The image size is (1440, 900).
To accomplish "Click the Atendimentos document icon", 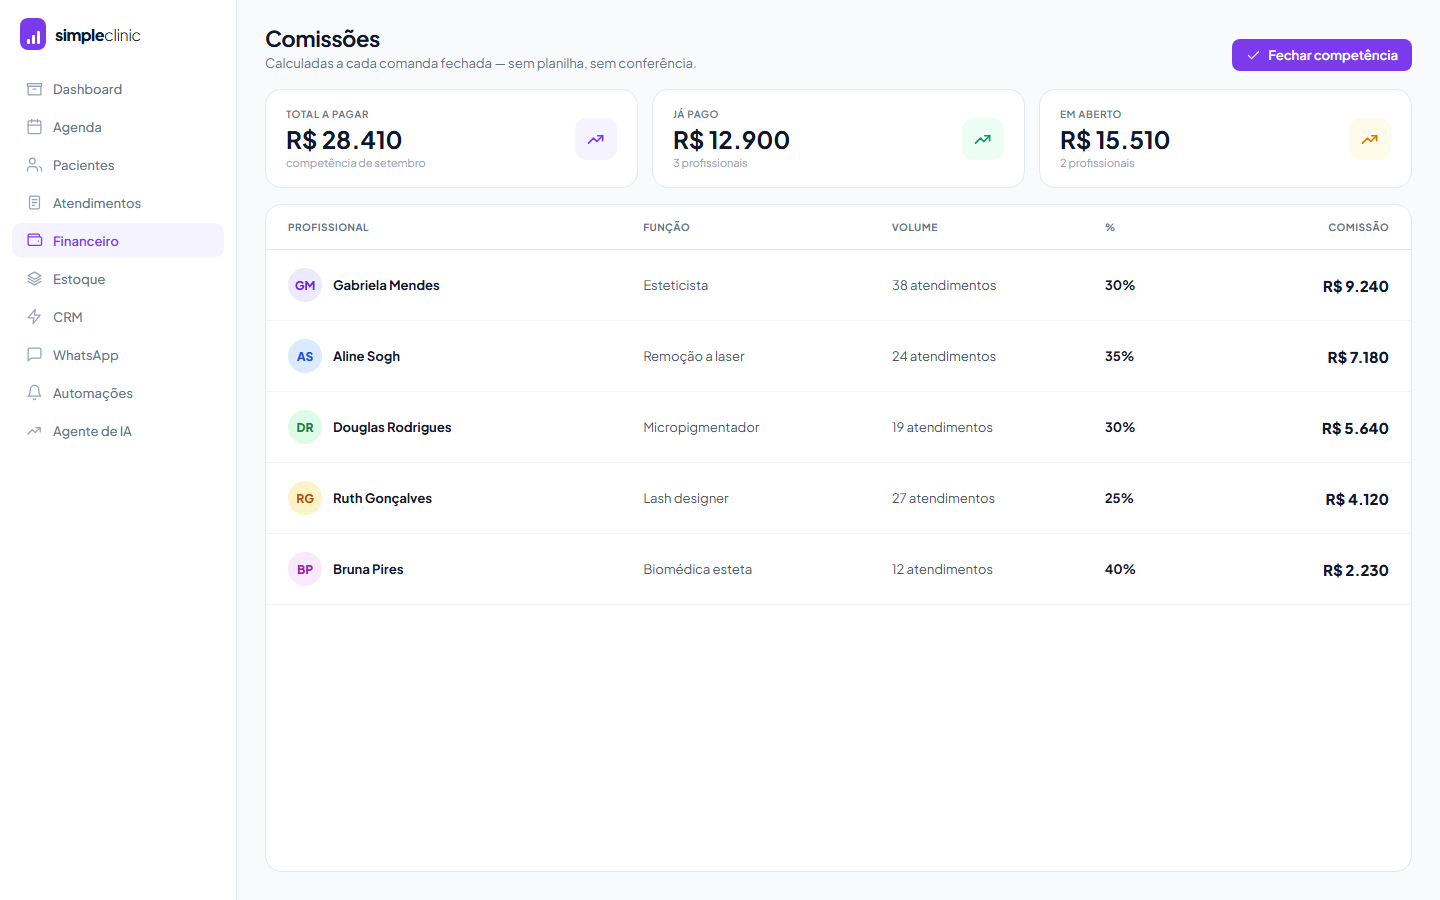I will point(34,203).
